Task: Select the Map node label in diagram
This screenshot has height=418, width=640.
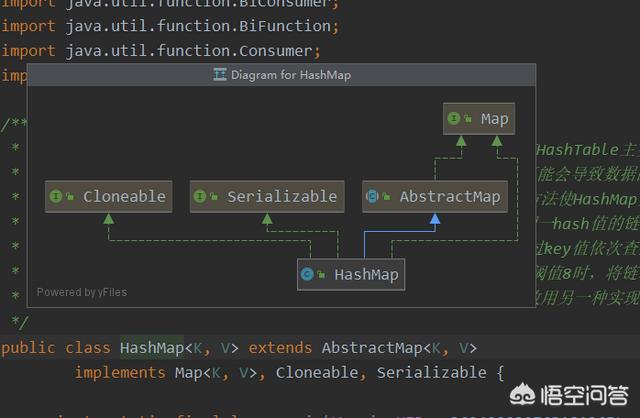Action: click(x=494, y=119)
